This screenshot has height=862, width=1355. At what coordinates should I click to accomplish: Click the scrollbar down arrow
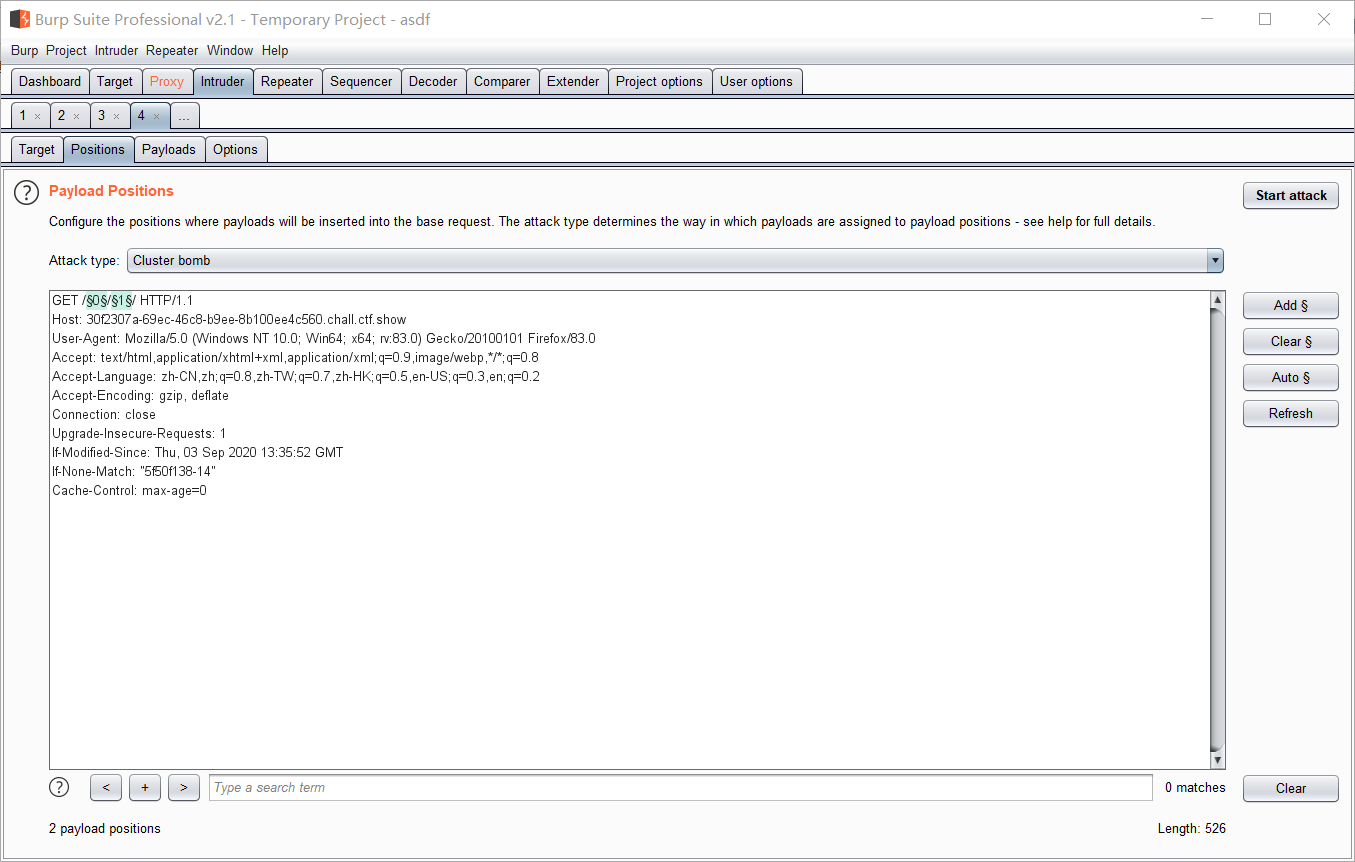pos(1217,760)
